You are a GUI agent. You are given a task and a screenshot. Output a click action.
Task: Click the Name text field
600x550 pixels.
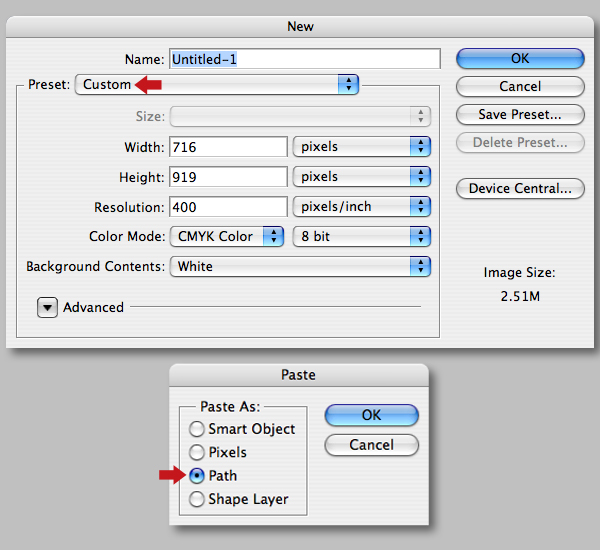coord(305,59)
